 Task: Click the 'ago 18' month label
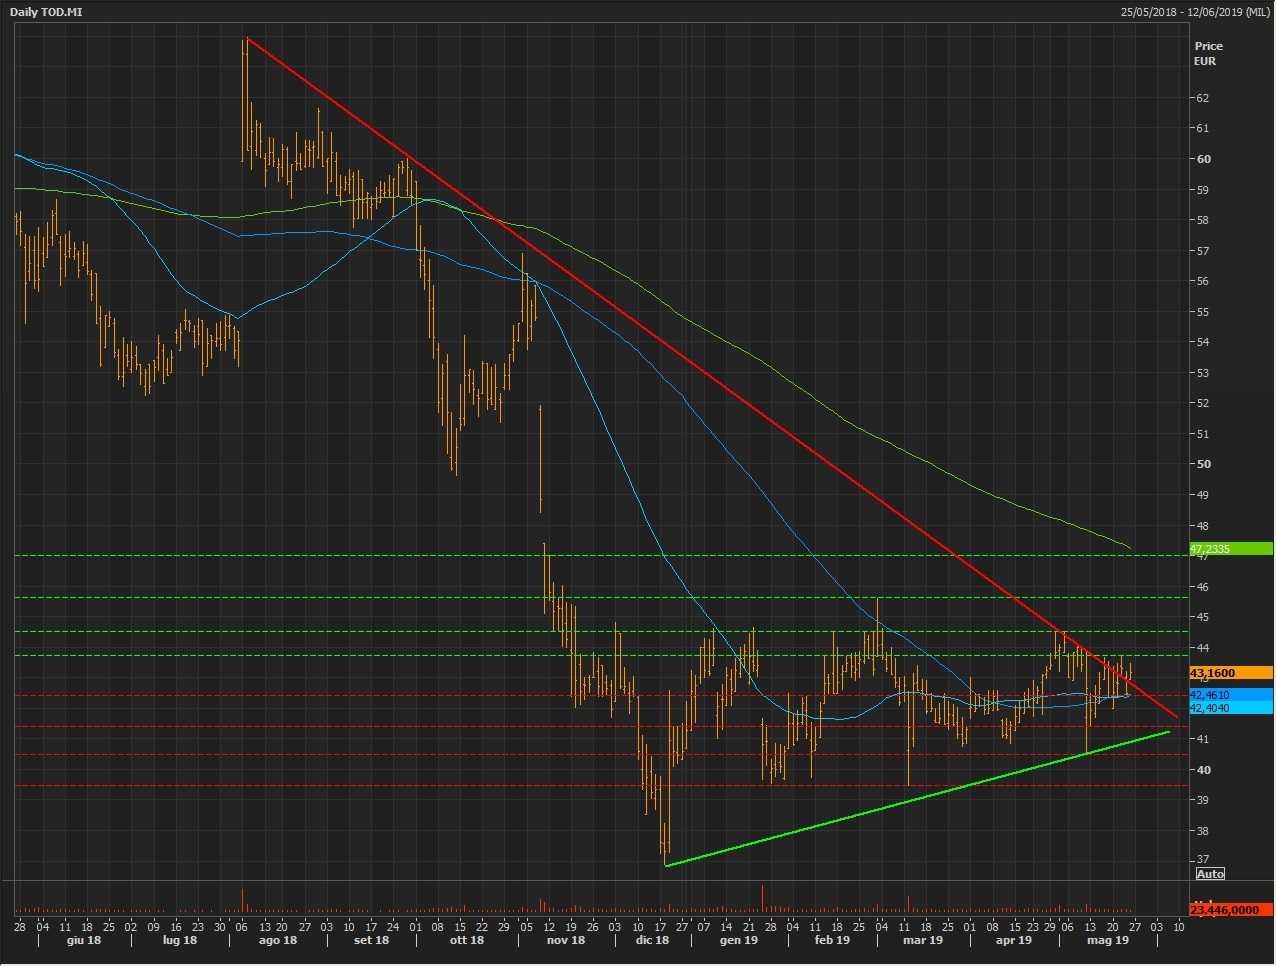(278, 940)
